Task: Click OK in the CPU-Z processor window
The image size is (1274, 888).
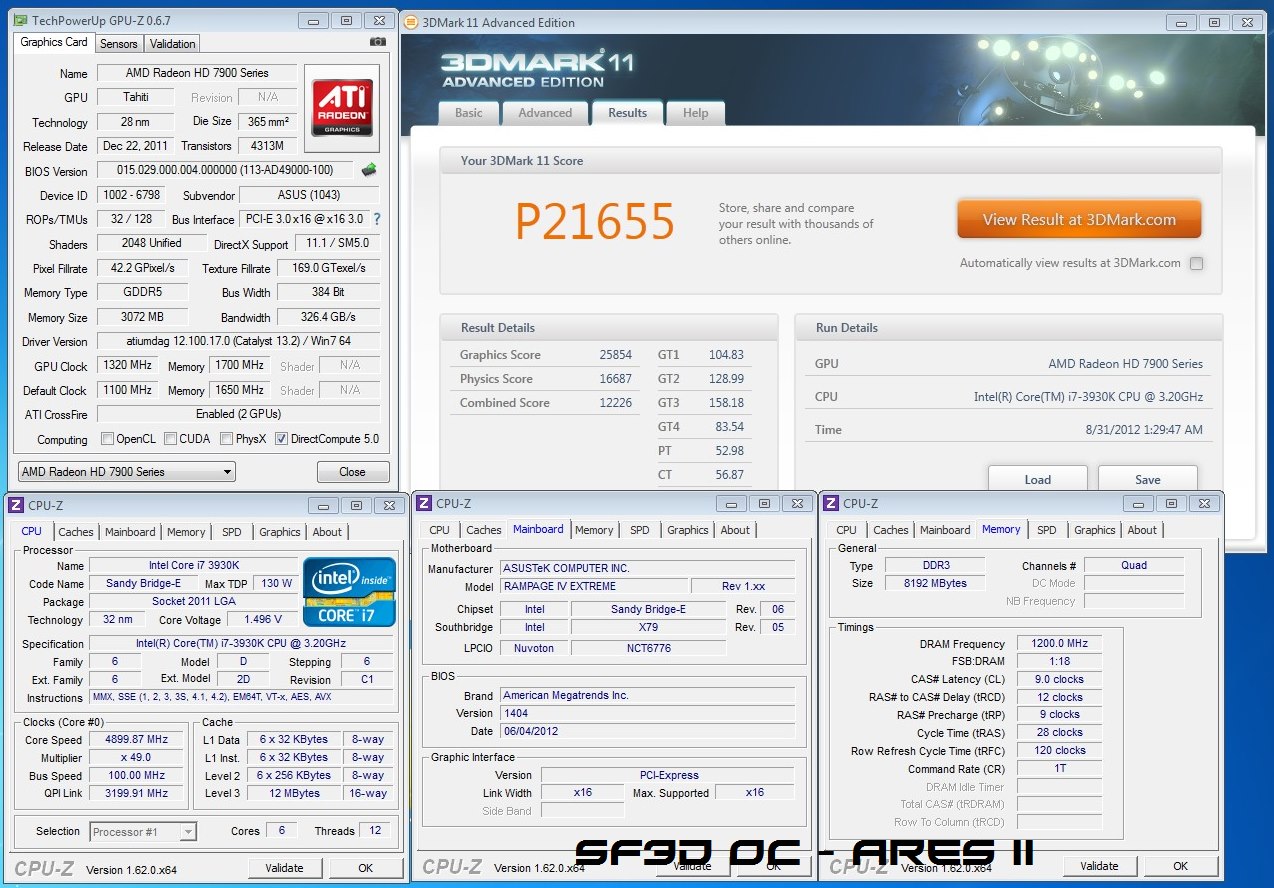Action: (366, 868)
